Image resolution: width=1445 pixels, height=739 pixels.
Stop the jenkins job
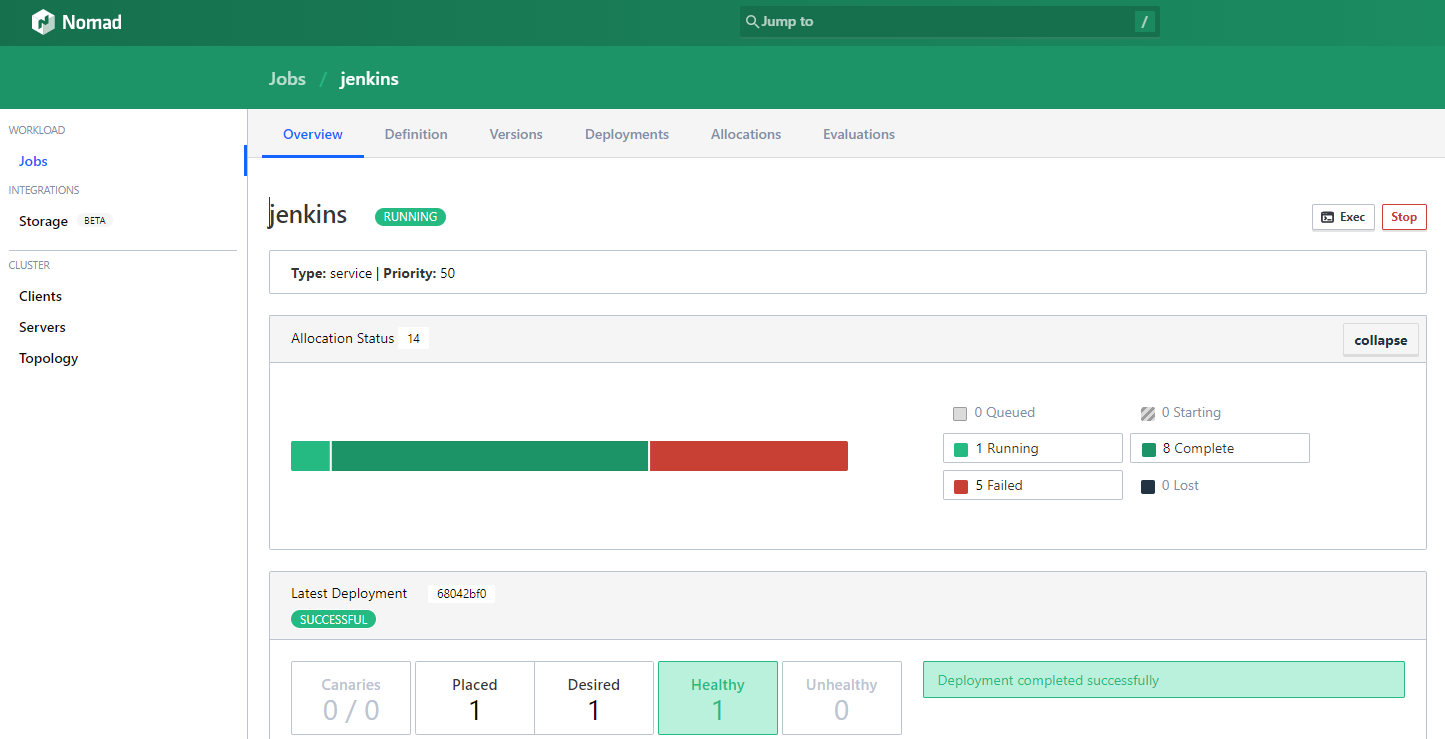click(x=1404, y=217)
